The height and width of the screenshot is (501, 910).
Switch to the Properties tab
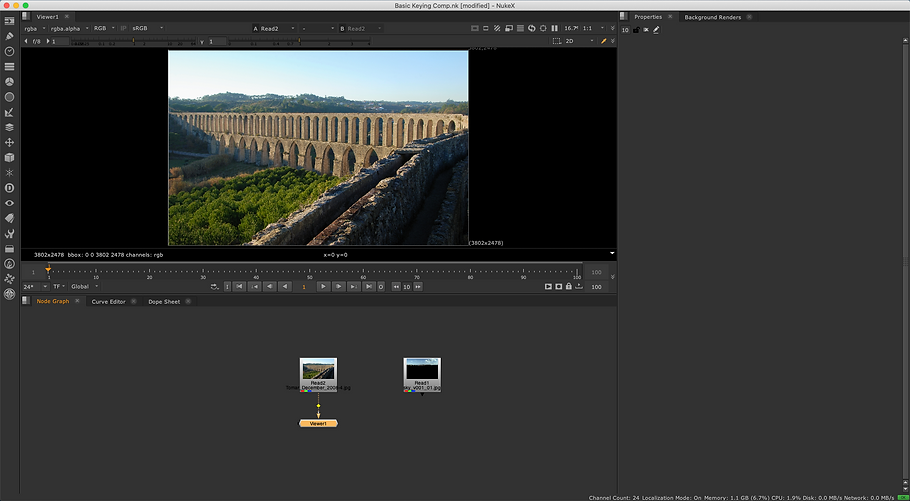tap(648, 17)
